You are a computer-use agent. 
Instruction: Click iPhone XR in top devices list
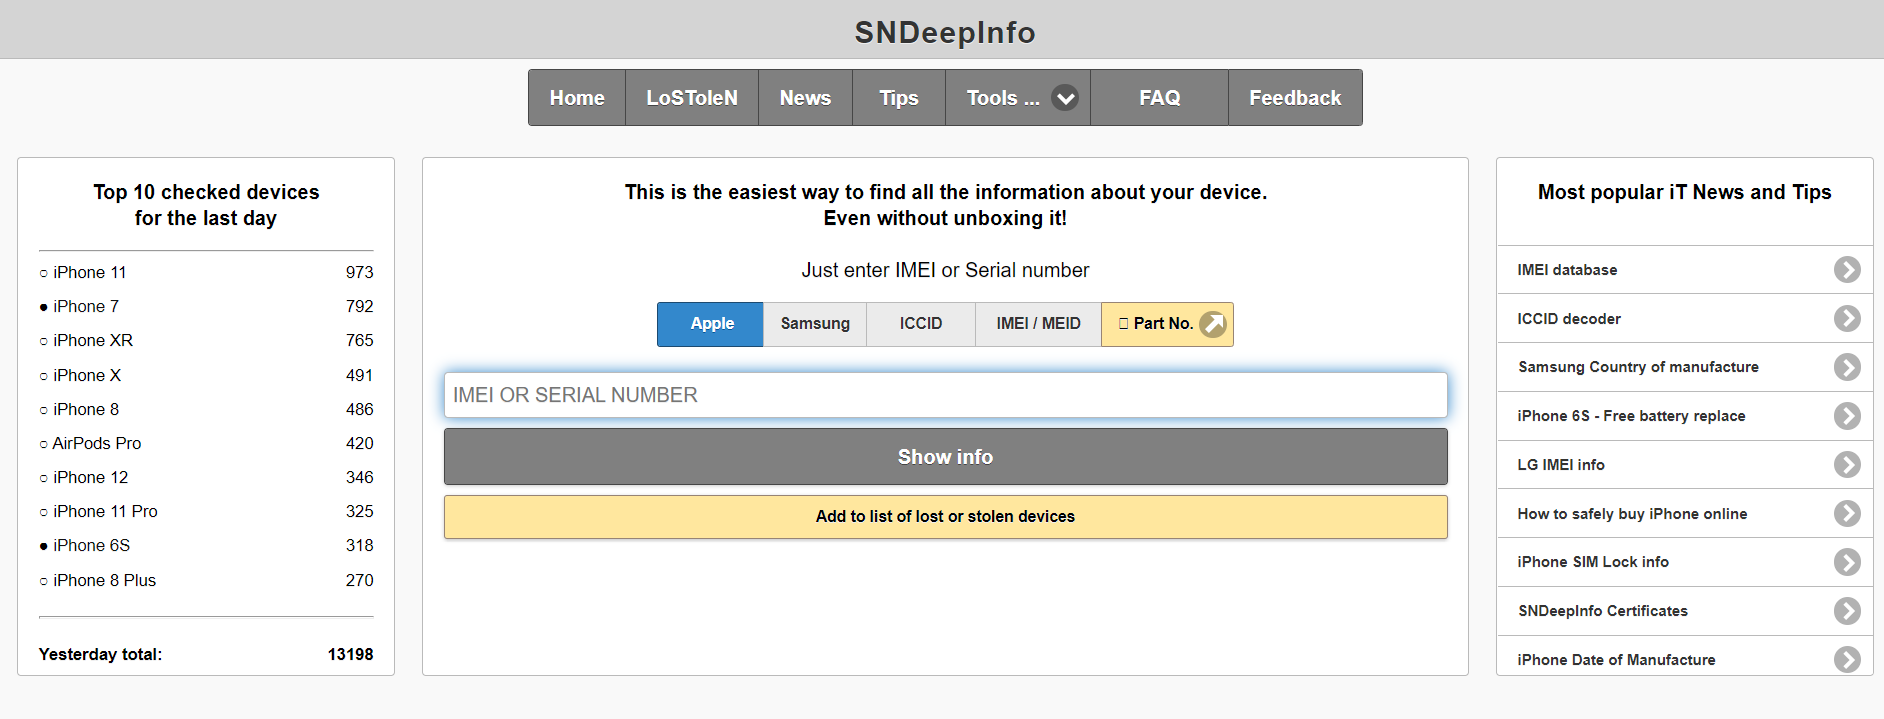(93, 340)
